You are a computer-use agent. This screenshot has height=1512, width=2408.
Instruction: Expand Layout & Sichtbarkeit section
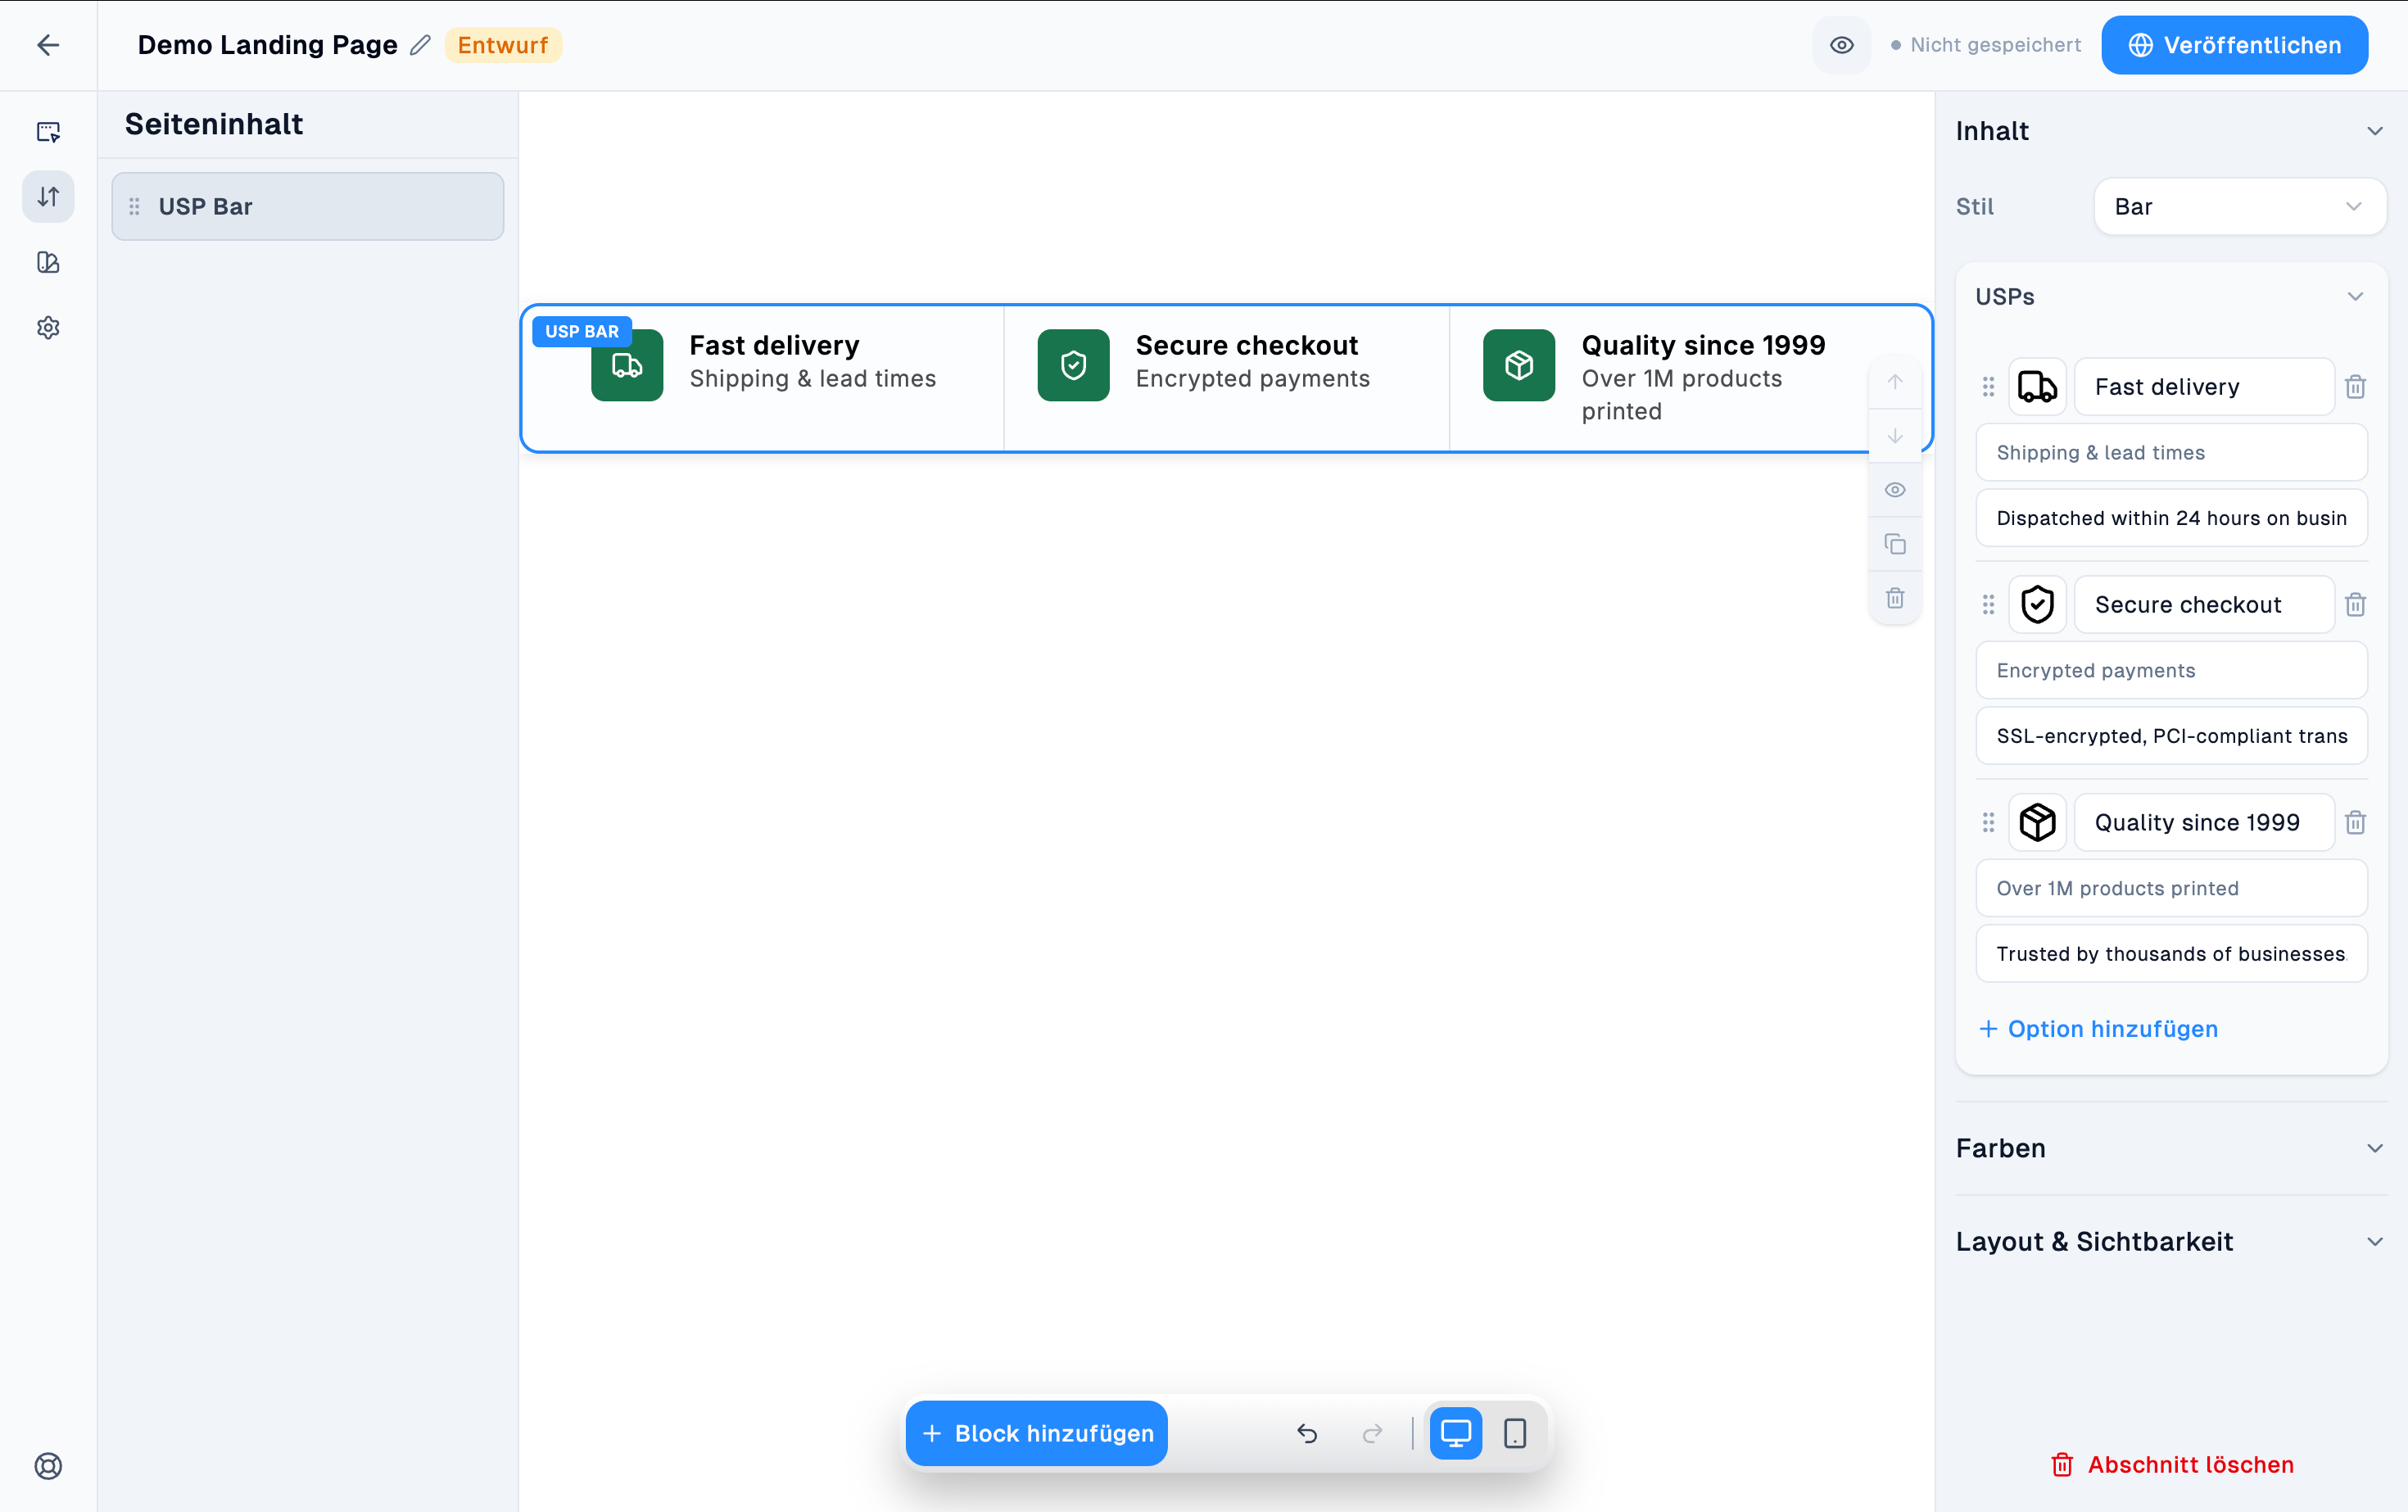(x=2171, y=1242)
